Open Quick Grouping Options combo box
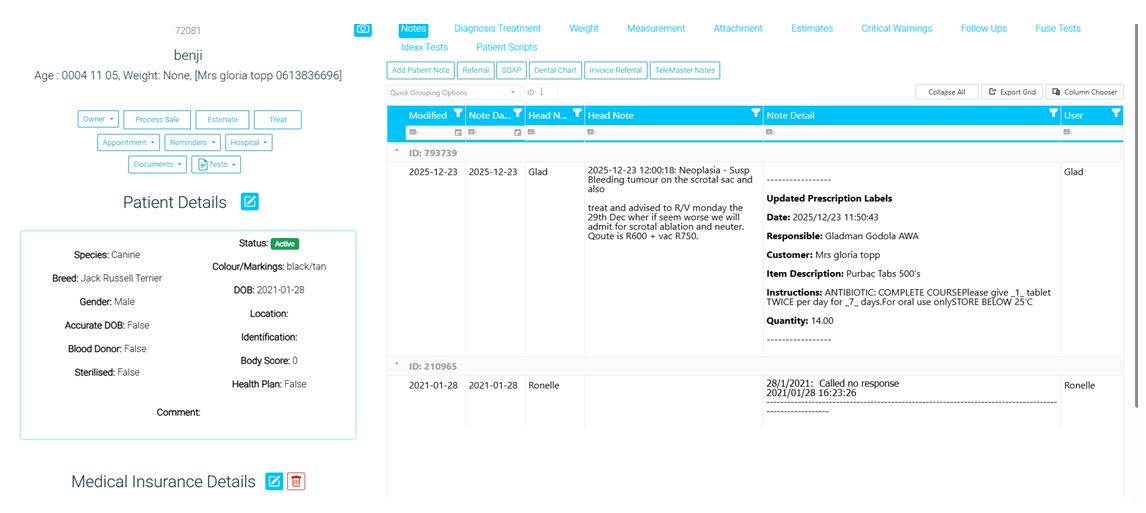1146x513 pixels. [x=452, y=93]
